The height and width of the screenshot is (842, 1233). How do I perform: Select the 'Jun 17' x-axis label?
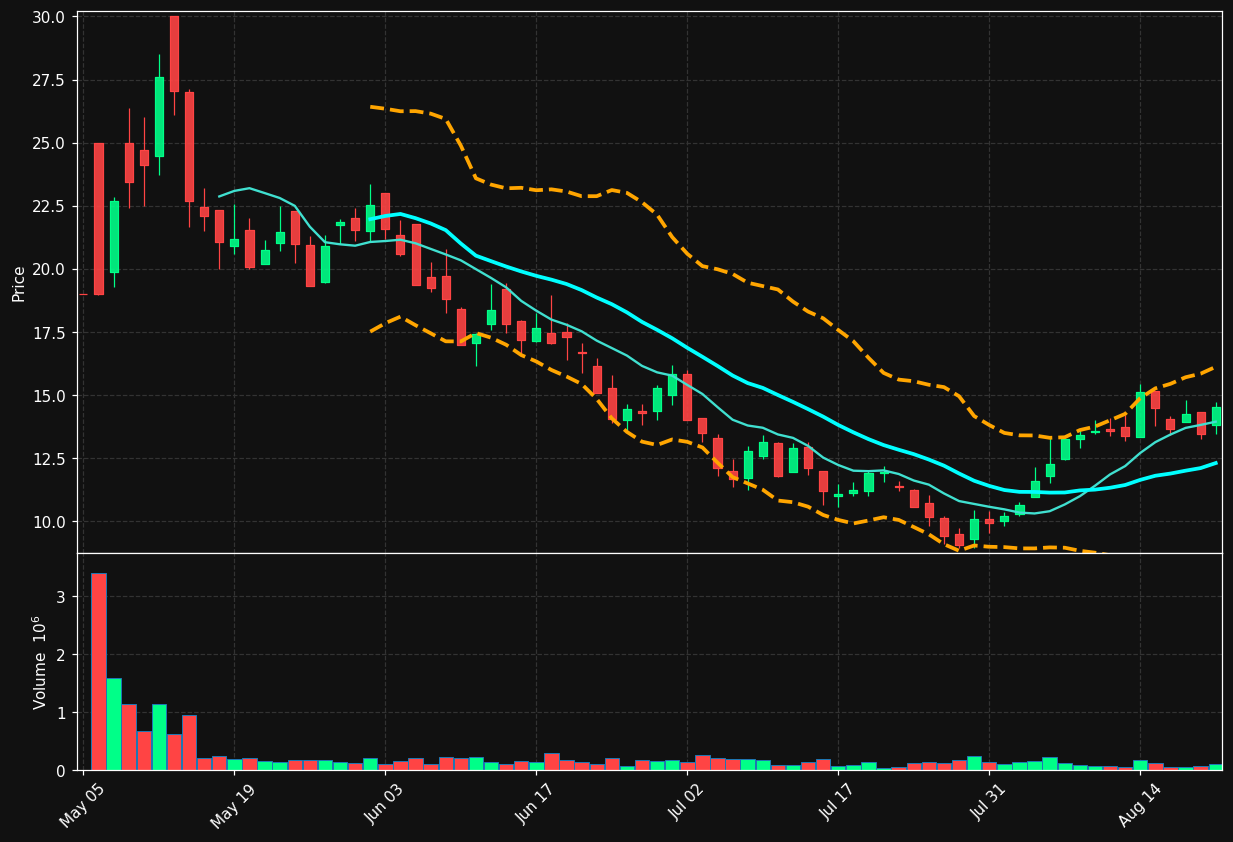[535, 806]
